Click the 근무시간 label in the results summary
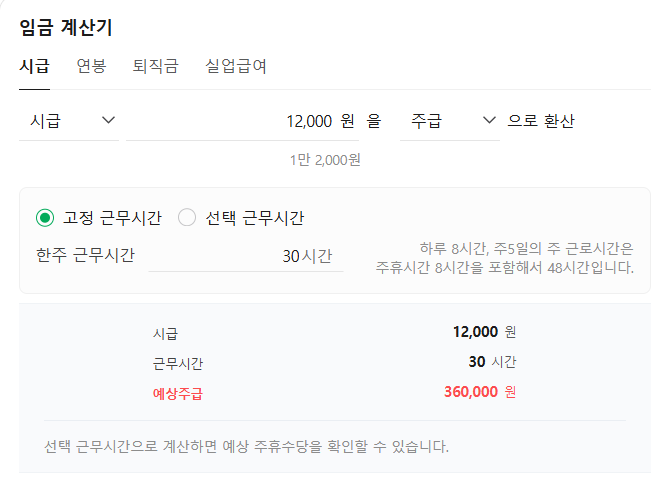 tap(178, 363)
